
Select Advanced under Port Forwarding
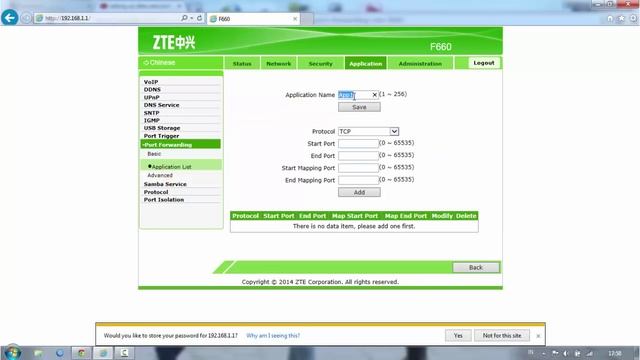tap(160, 175)
